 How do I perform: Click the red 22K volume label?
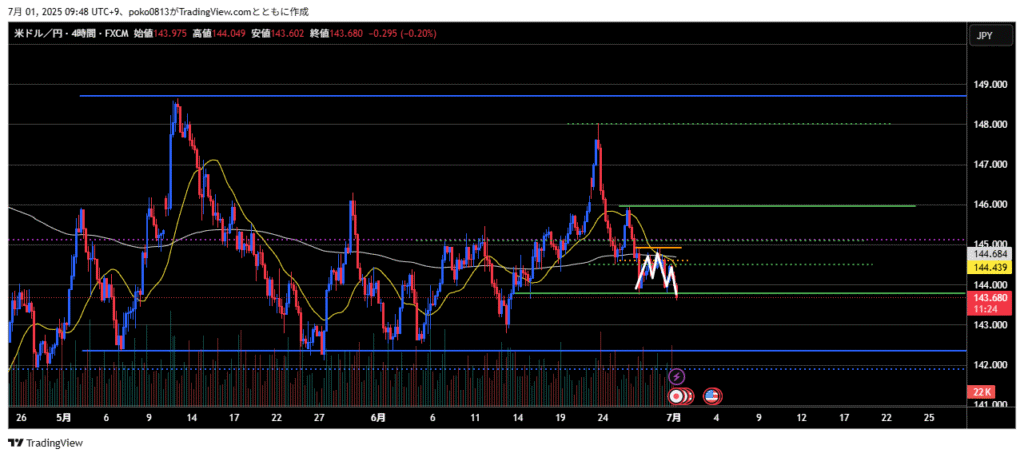click(x=982, y=391)
